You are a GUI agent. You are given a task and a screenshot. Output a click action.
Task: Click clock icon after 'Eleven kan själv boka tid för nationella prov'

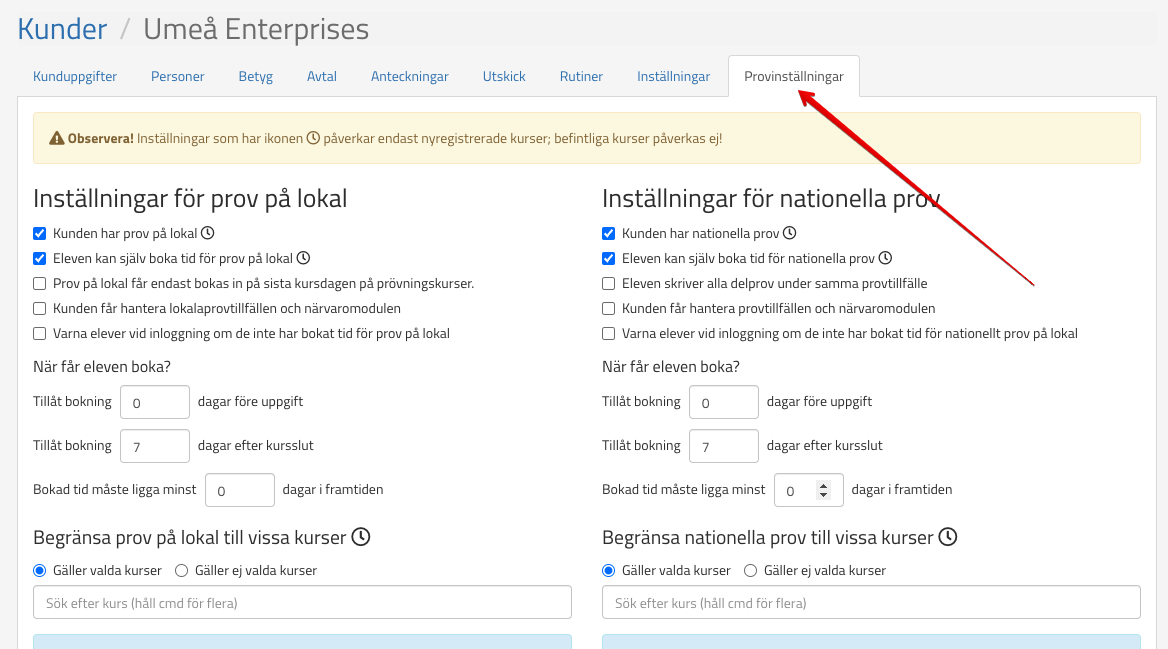point(885,258)
